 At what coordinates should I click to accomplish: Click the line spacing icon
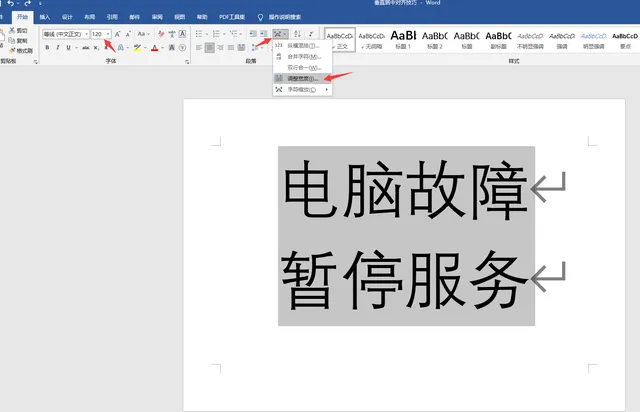pyautogui.click(x=255, y=48)
